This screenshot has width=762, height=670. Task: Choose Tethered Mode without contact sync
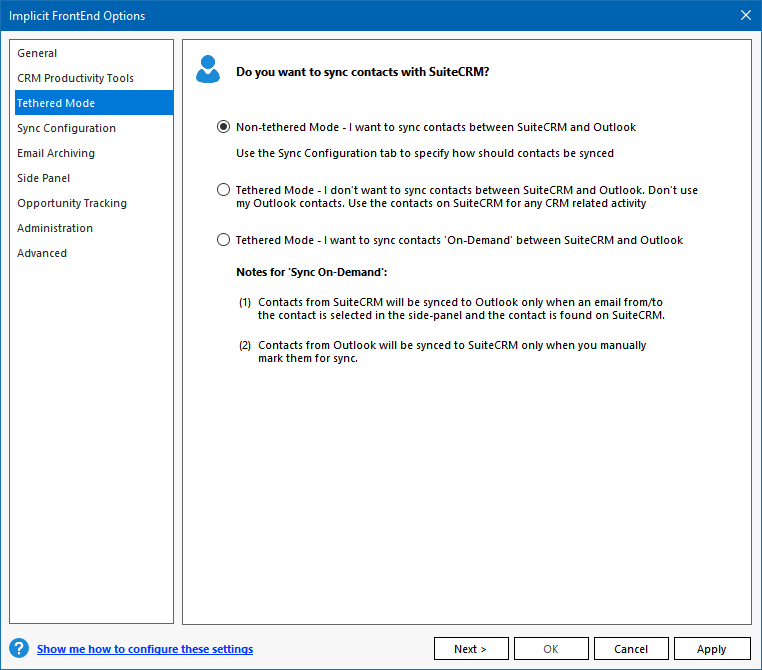click(223, 190)
